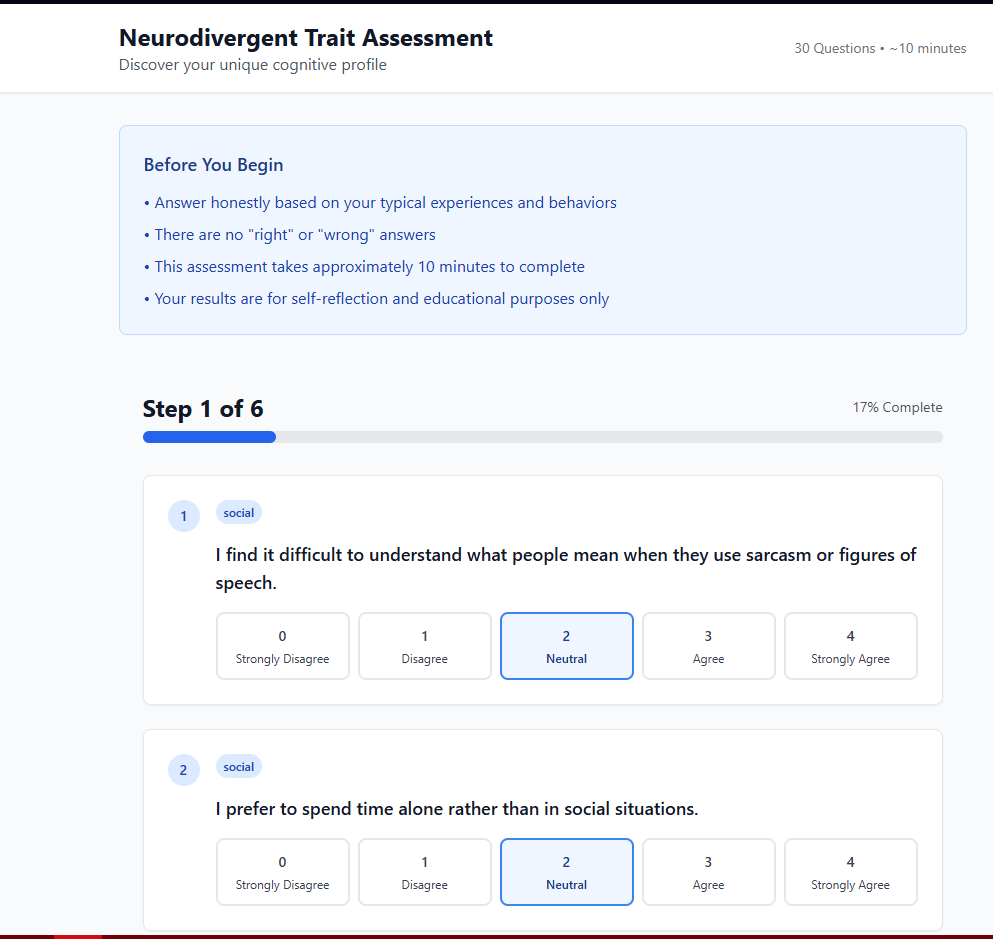
Task: Pick Agree for the sarcasm question
Action: click(709, 646)
